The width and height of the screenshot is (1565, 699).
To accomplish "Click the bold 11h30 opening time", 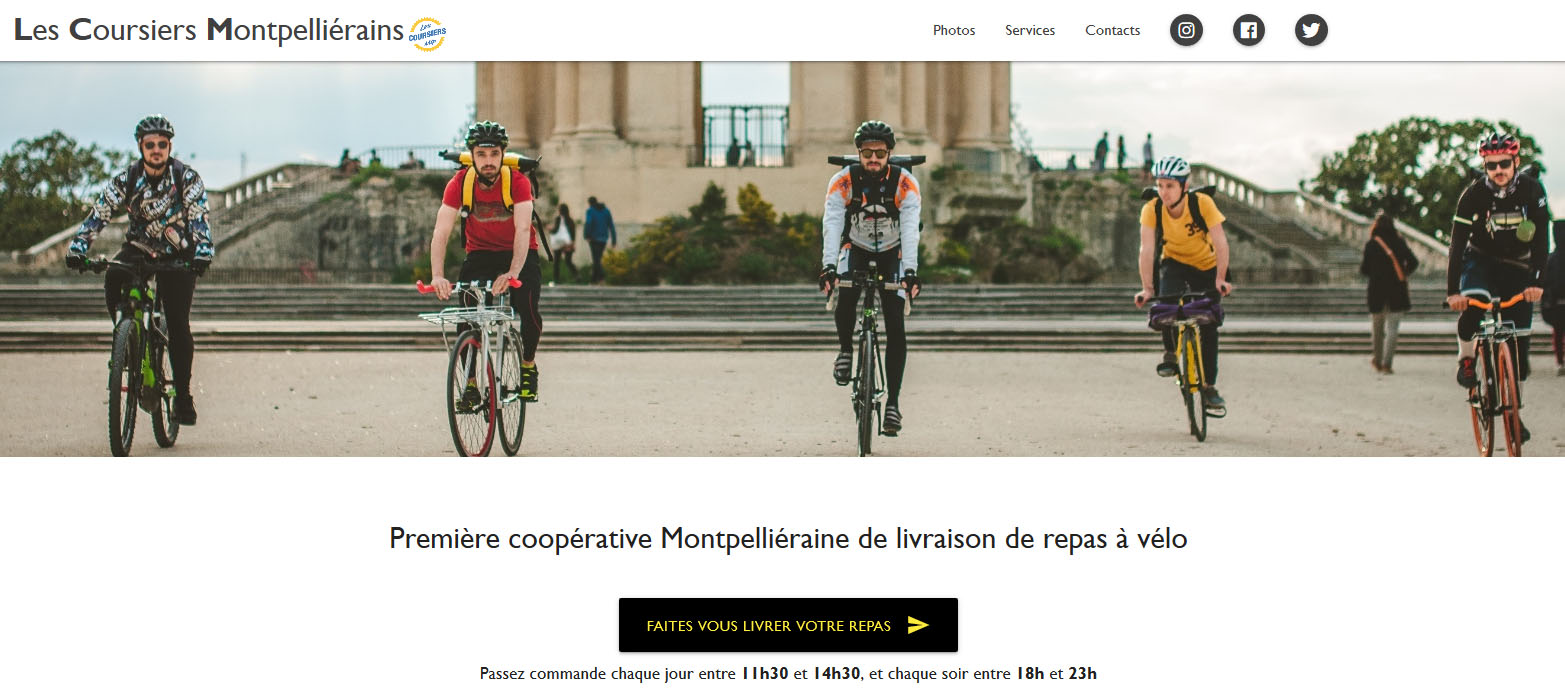I will [x=765, y=673].
